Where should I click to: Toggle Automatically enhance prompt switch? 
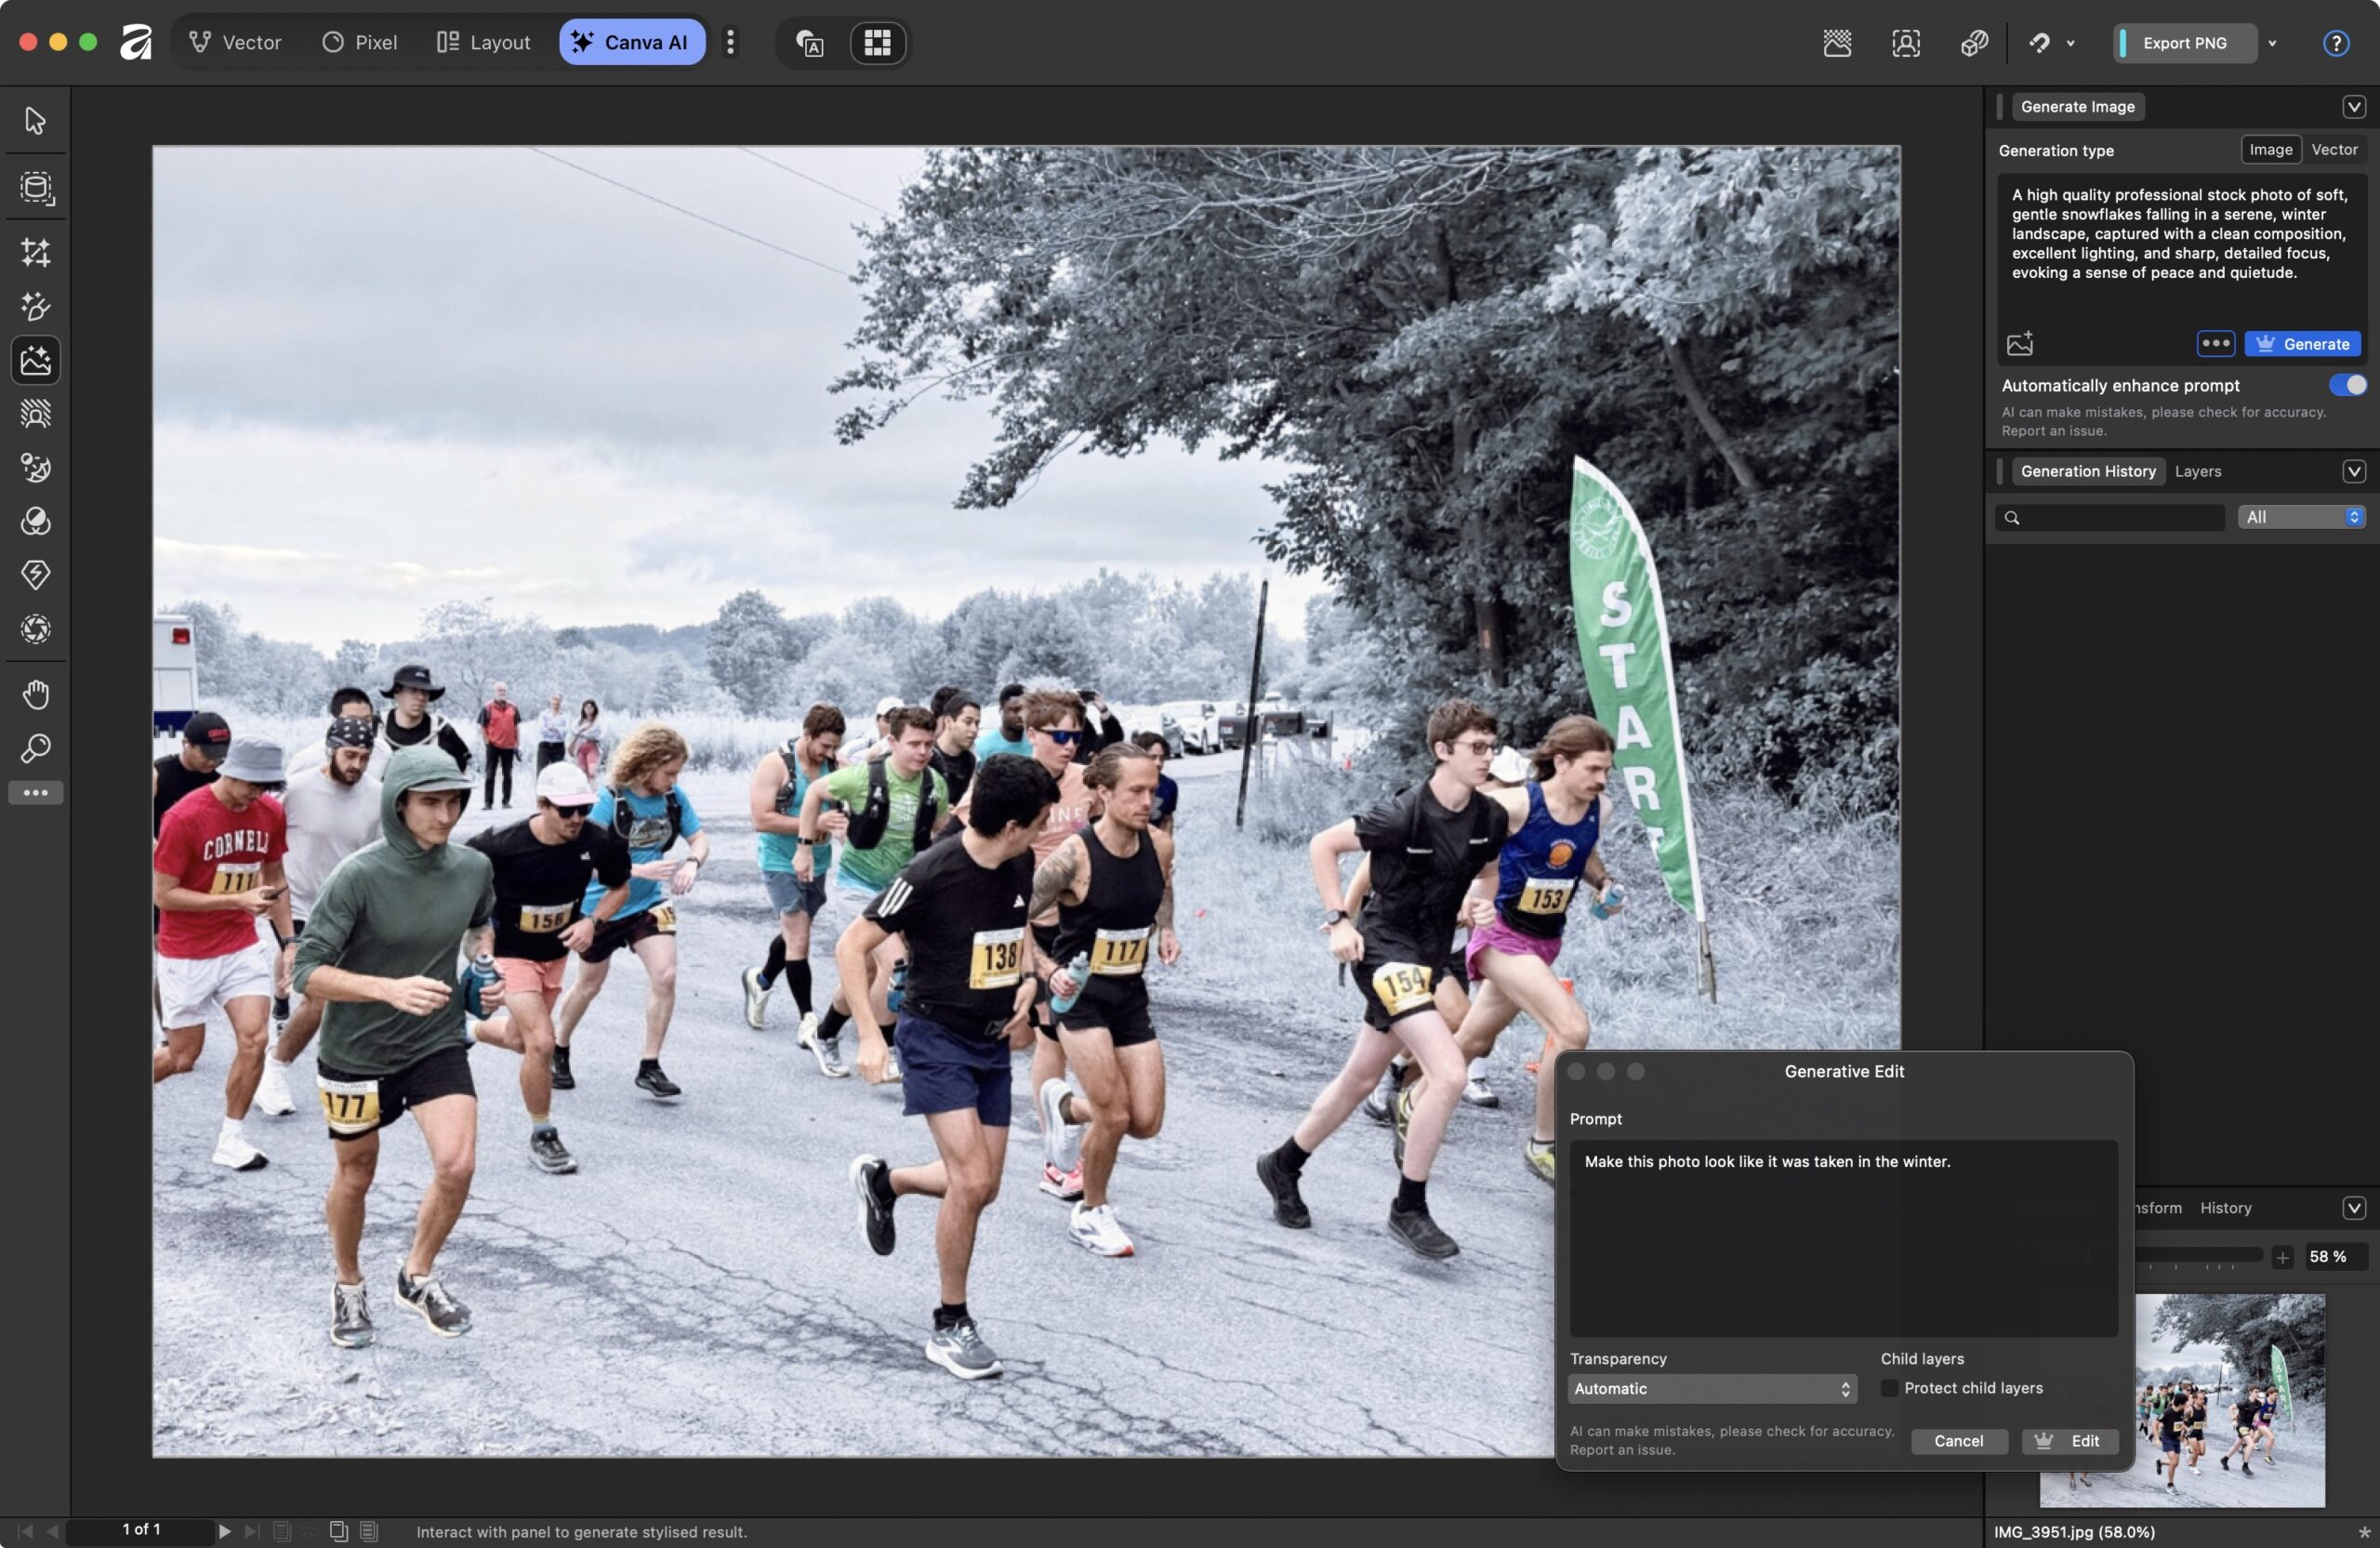2346,385
